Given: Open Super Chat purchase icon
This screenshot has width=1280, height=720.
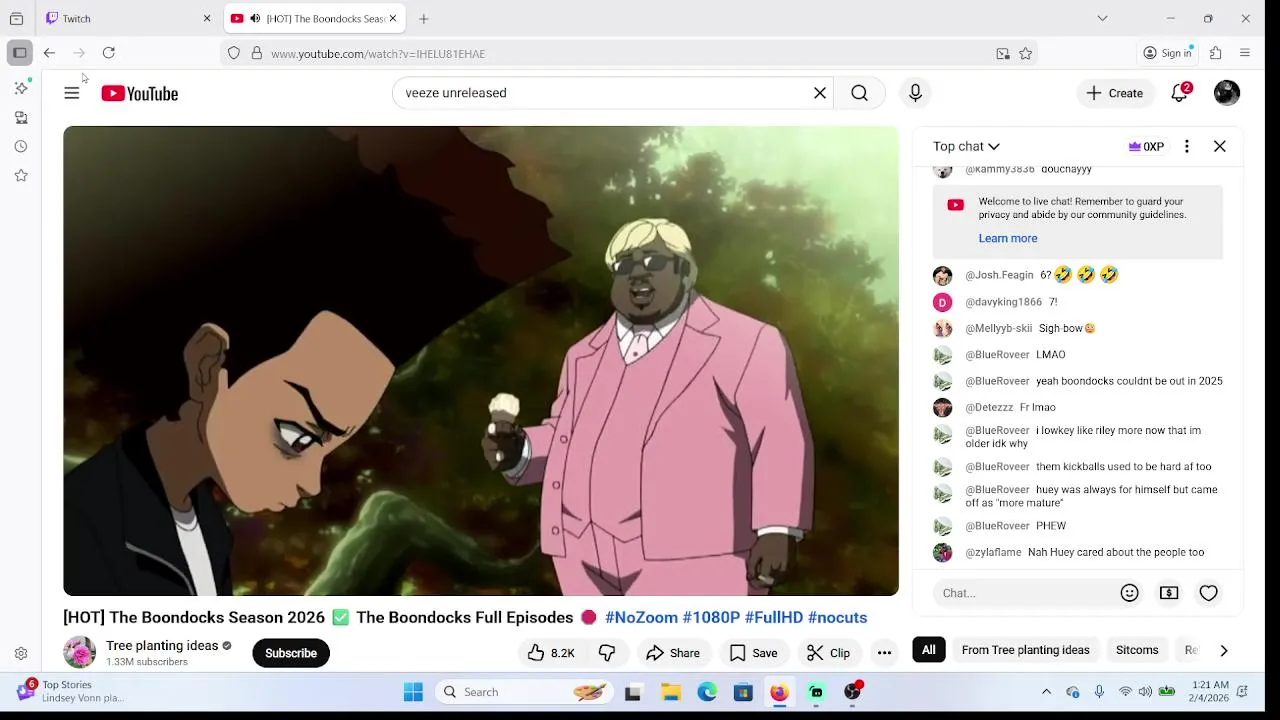Looking at the screenshot, I should point(1169,593).
